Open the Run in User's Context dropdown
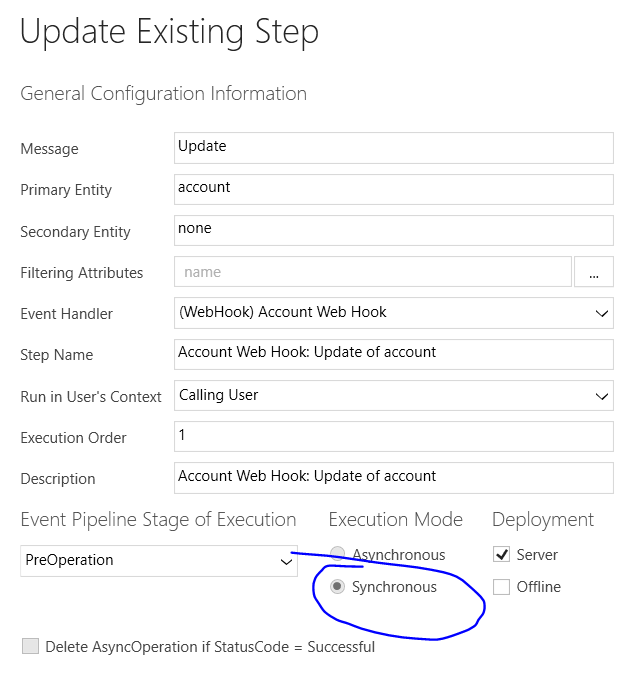Image resolution: width=635 pixels, height=685 pixels. (393, 395)
